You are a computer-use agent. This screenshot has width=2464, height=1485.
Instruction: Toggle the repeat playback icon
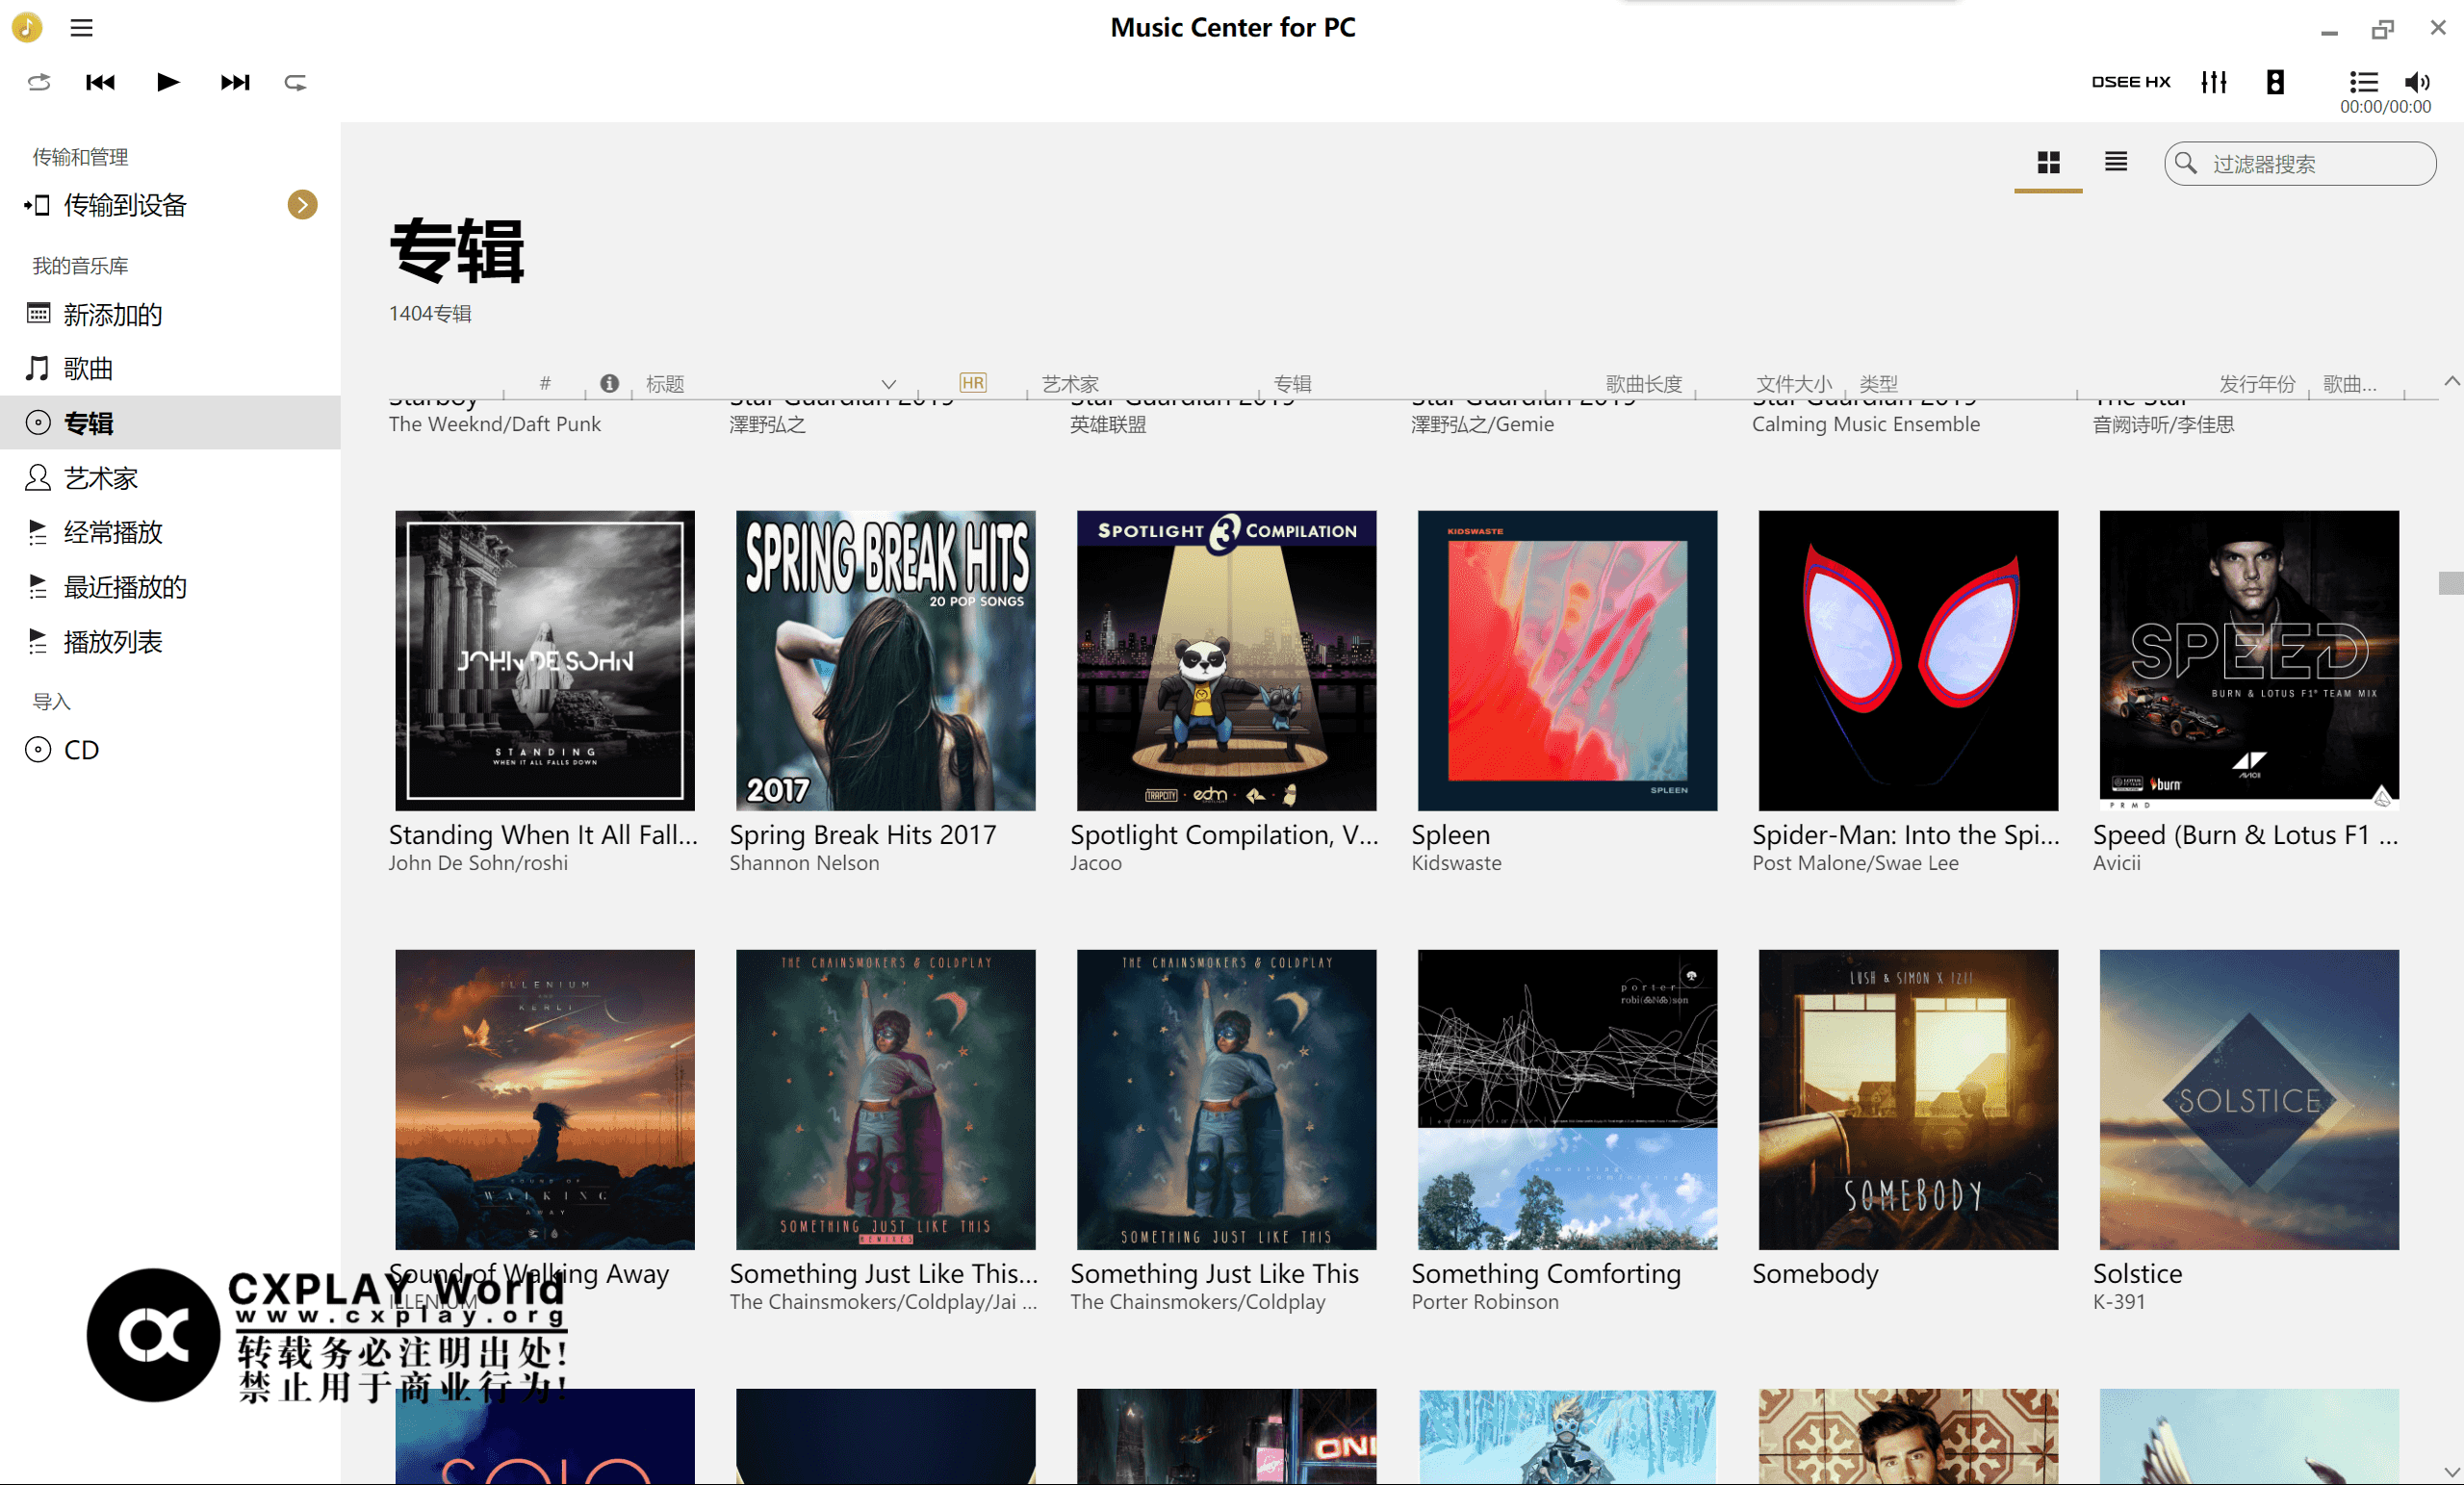click(295, 82)
